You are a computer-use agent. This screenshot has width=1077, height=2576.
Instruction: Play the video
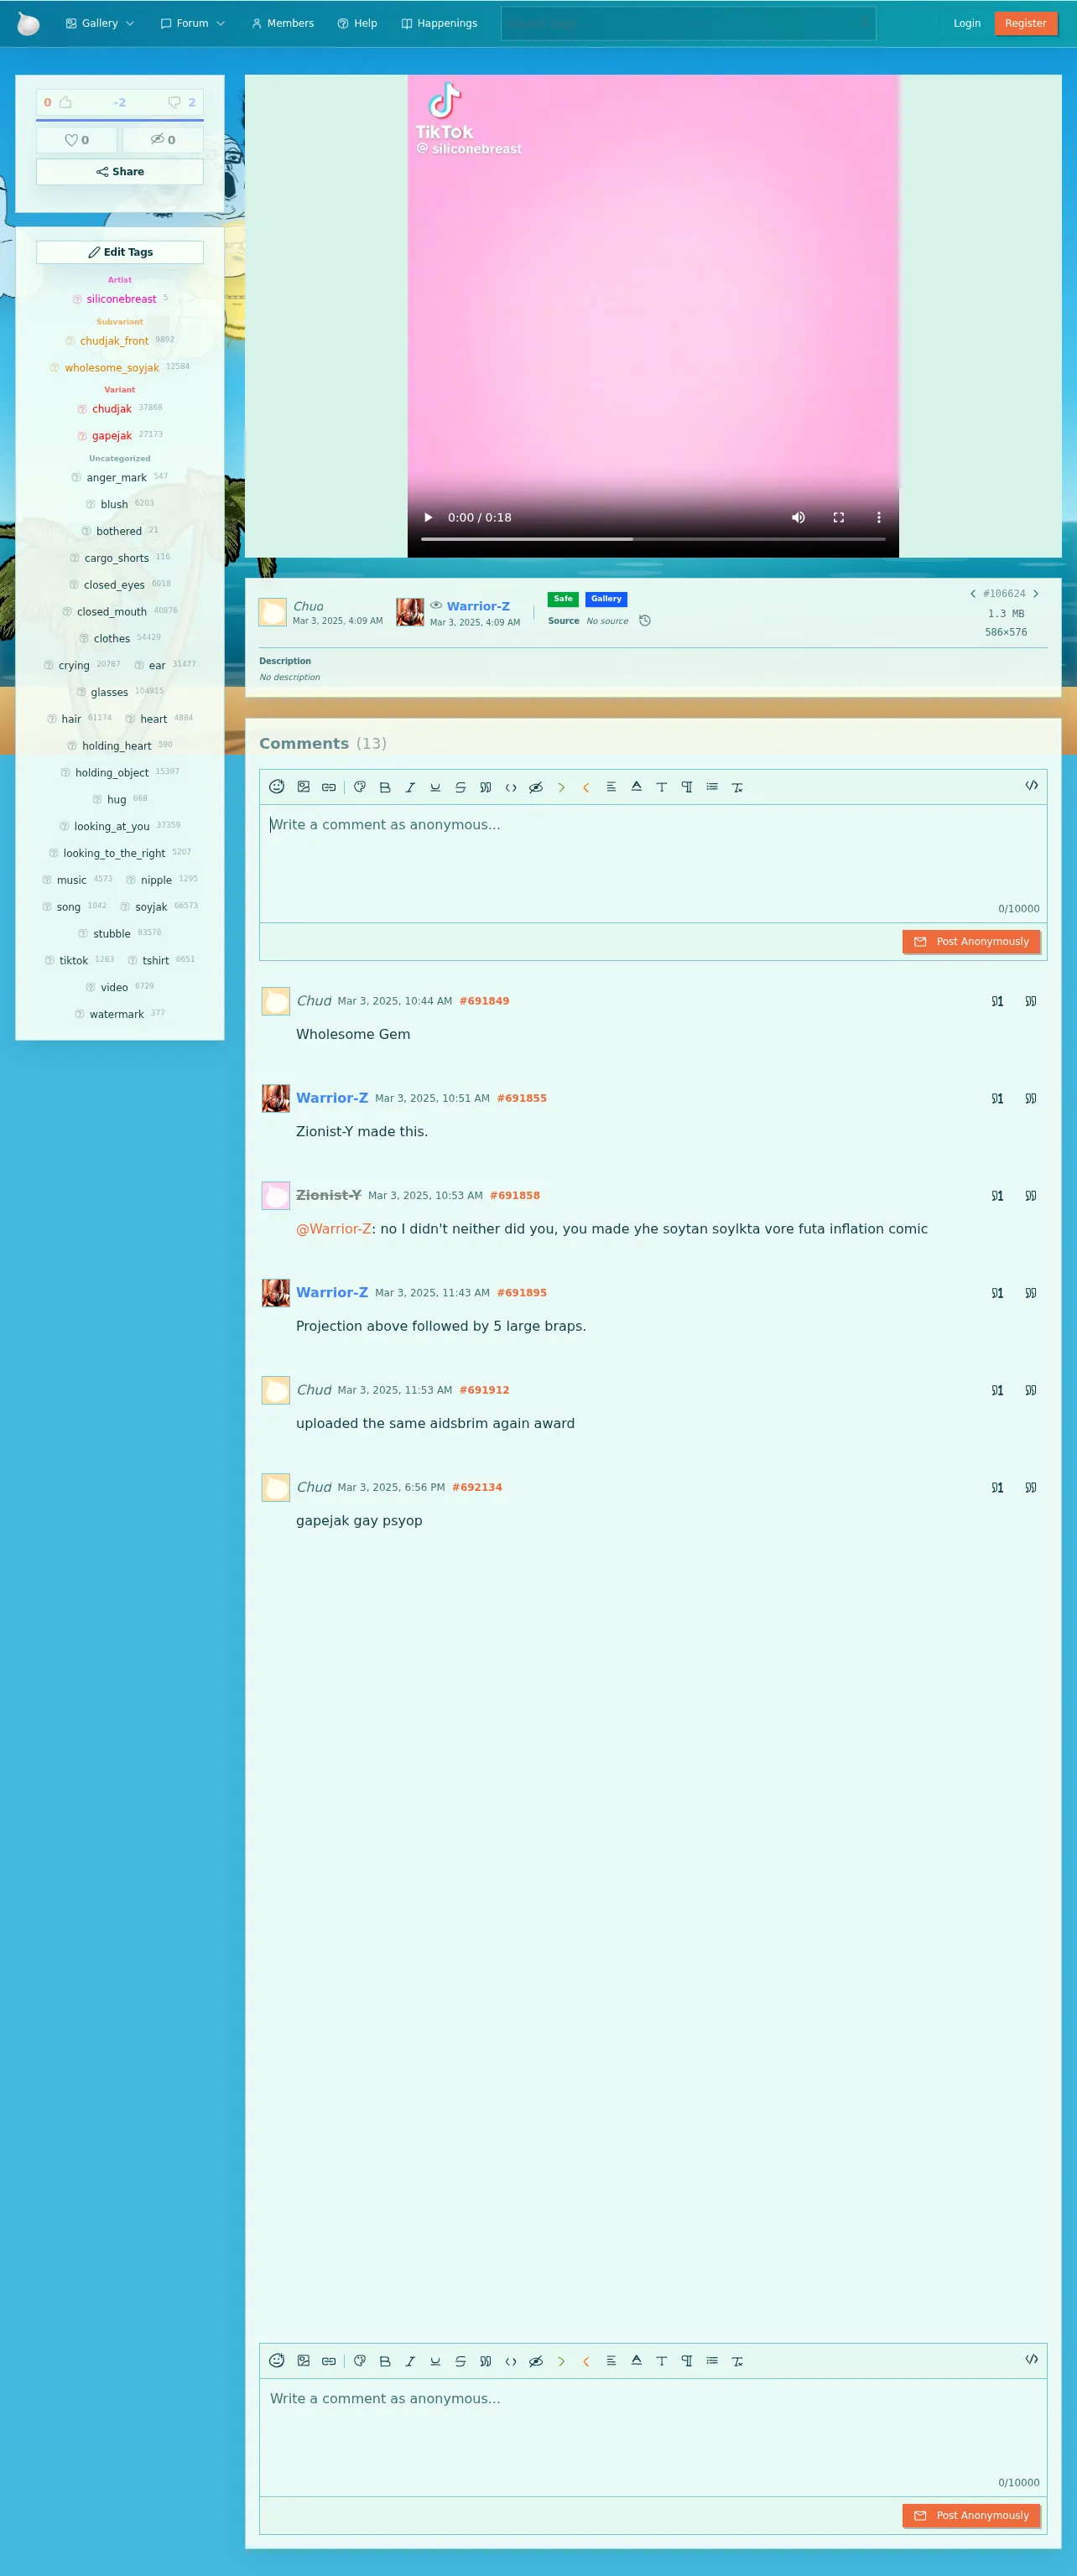(428, 517)
